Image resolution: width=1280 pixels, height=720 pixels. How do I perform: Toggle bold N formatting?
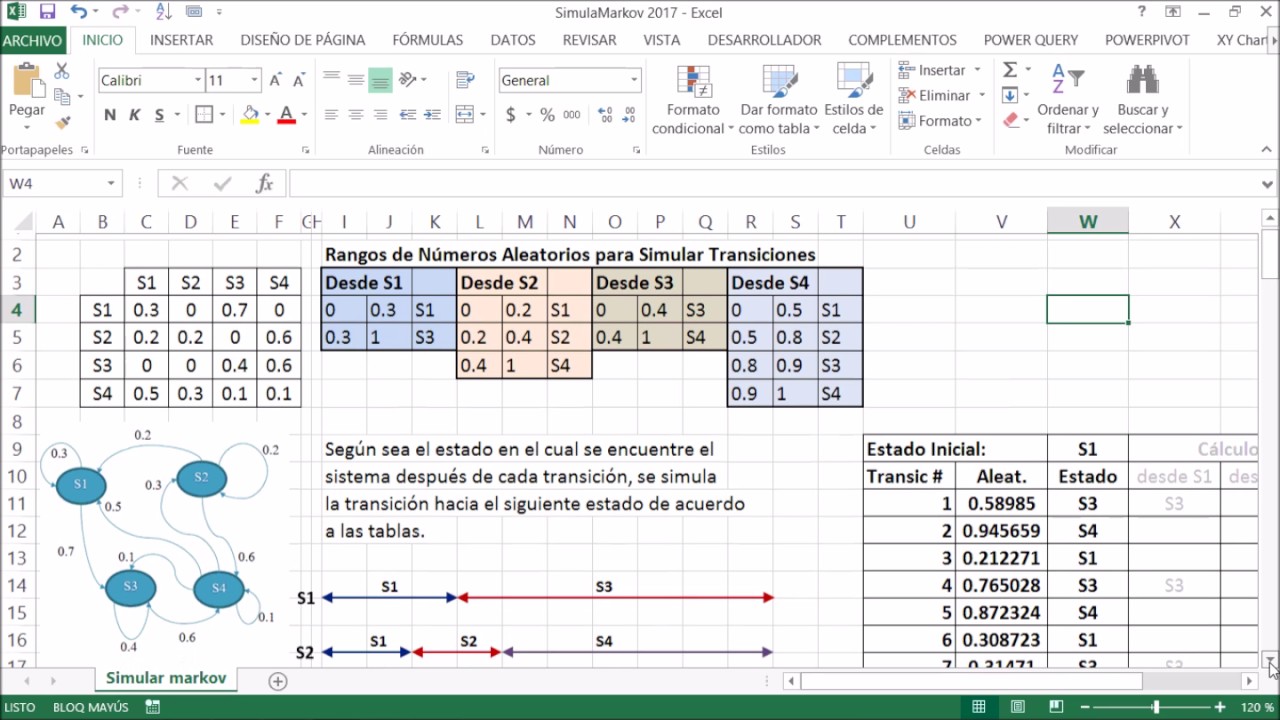coord(110,115)
